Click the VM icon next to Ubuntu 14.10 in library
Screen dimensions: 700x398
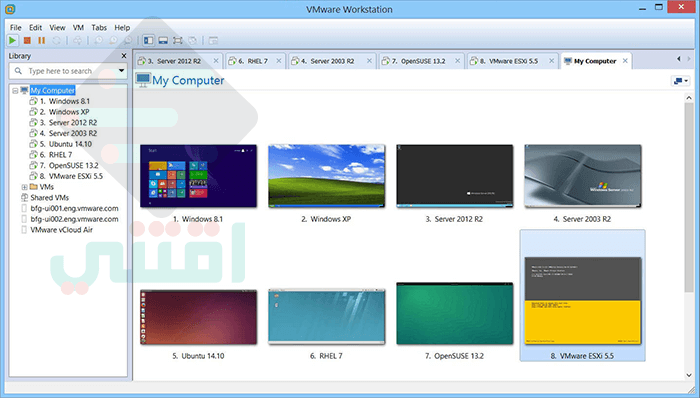point(33,144)
